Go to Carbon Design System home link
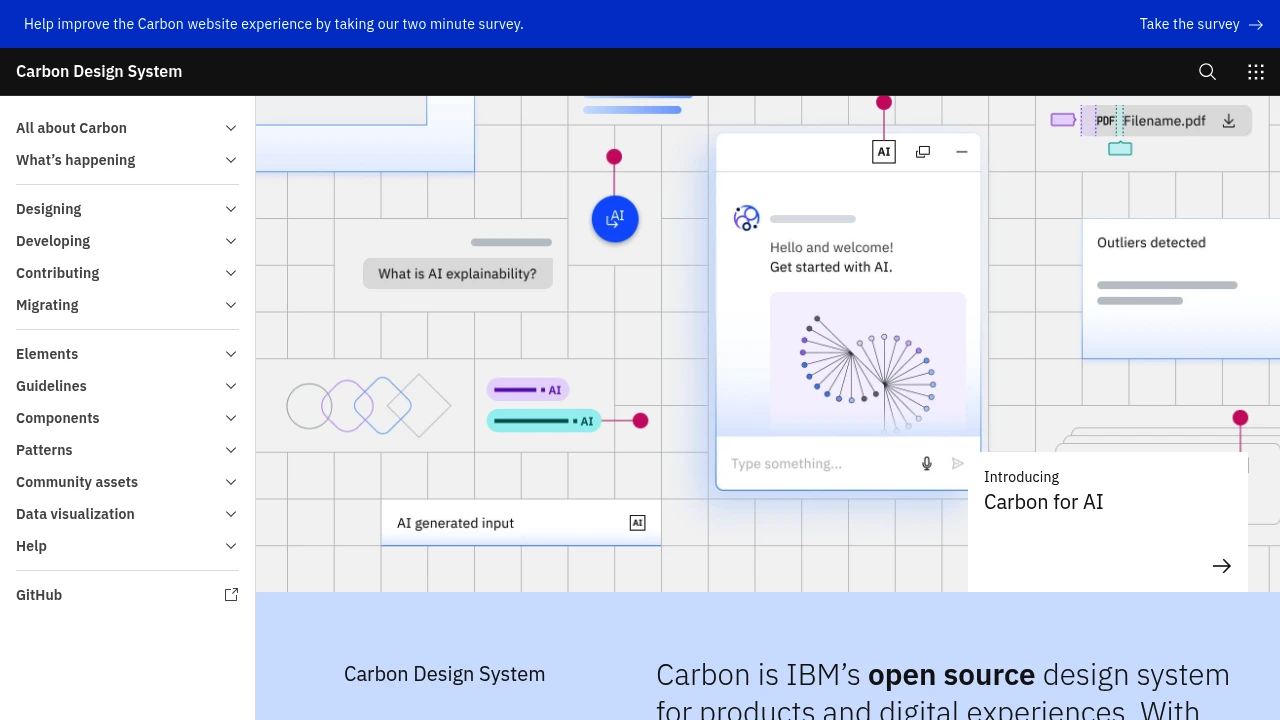Viewport: 1280px width, 720px height. [x=99, y=72]
